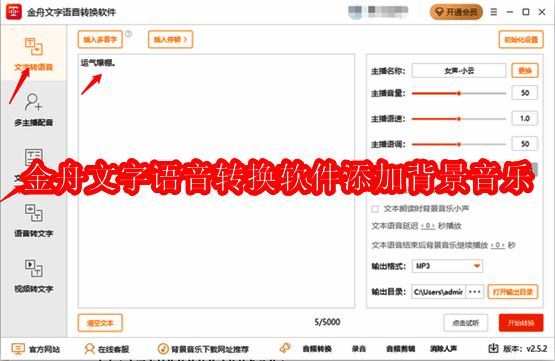Open the 文字转语音 text-to-speech tab
This screenshot has width=555, height=361.
click(x=34, y=54)
